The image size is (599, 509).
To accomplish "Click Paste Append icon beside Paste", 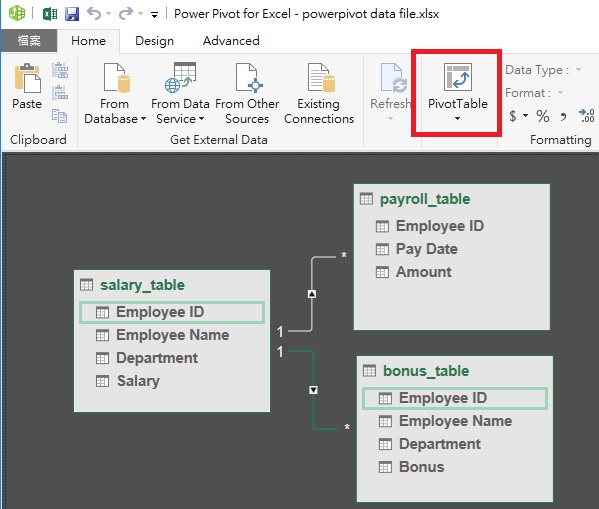I will pos(60,70).
